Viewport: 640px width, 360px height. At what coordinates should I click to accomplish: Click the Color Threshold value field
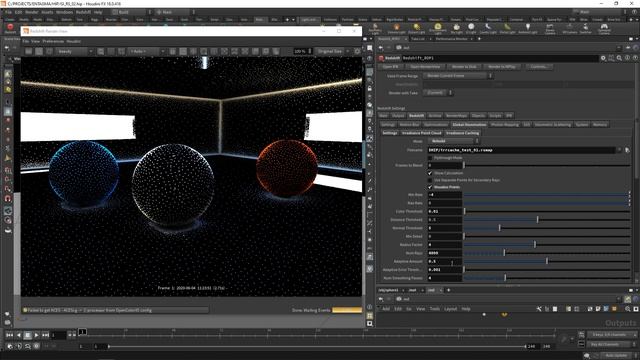444,211
